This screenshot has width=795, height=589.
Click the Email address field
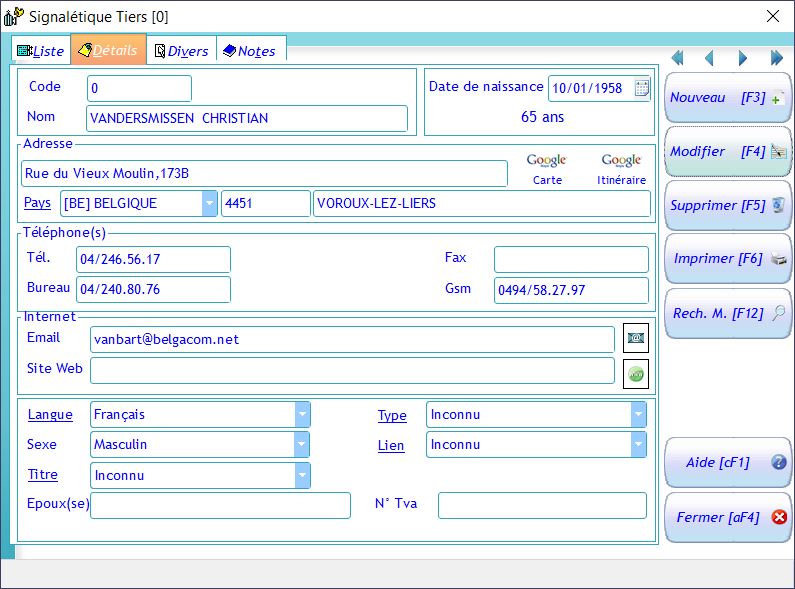[x=352, y=339]
